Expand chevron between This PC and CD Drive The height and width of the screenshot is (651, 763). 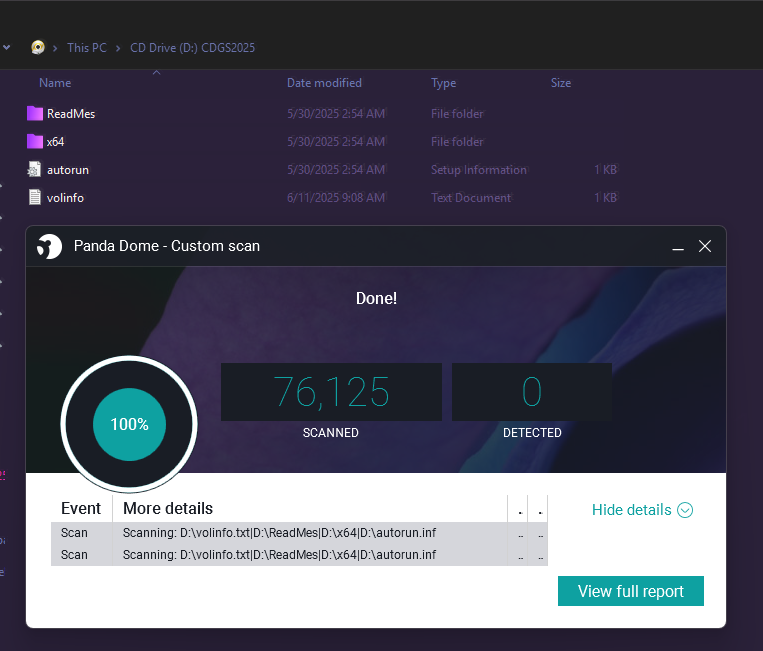118,48
